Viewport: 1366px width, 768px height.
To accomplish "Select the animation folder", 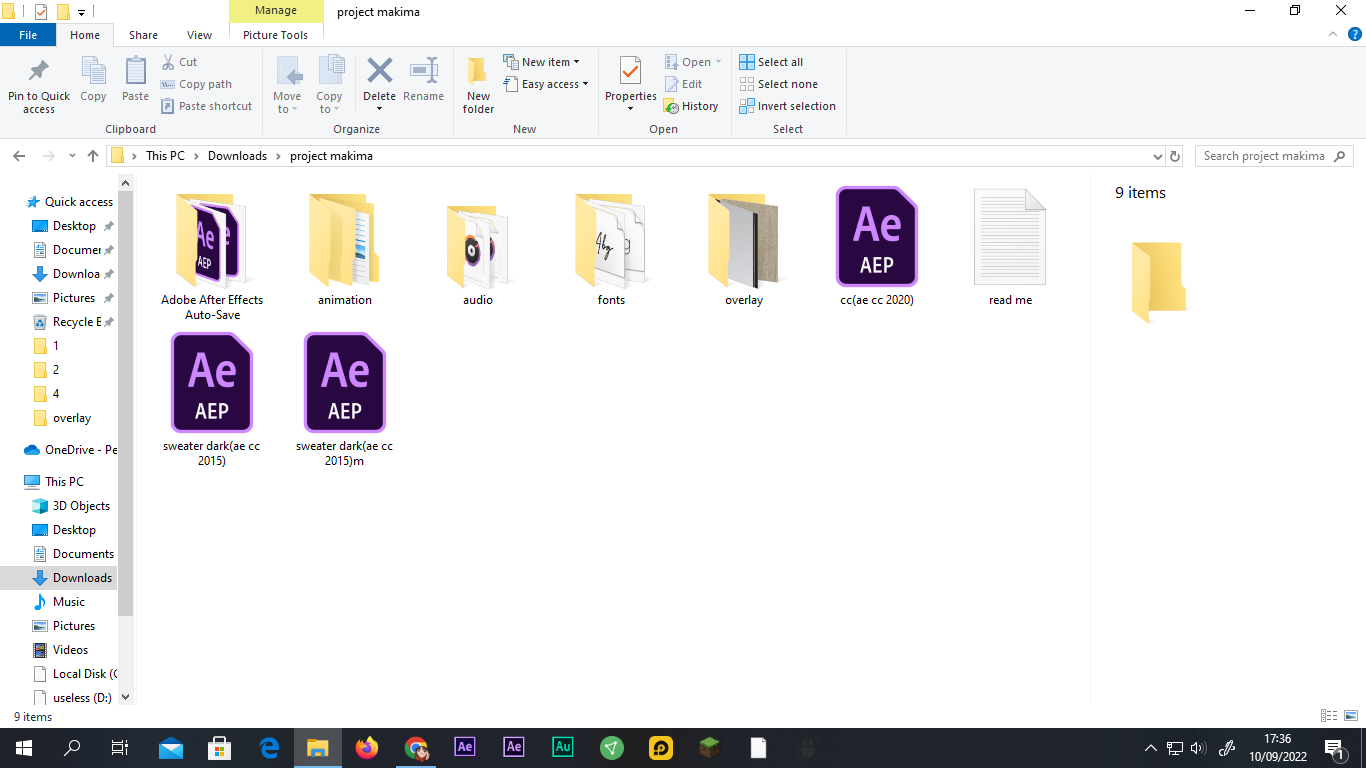I will pyautogui.click(x=345, y=249).
